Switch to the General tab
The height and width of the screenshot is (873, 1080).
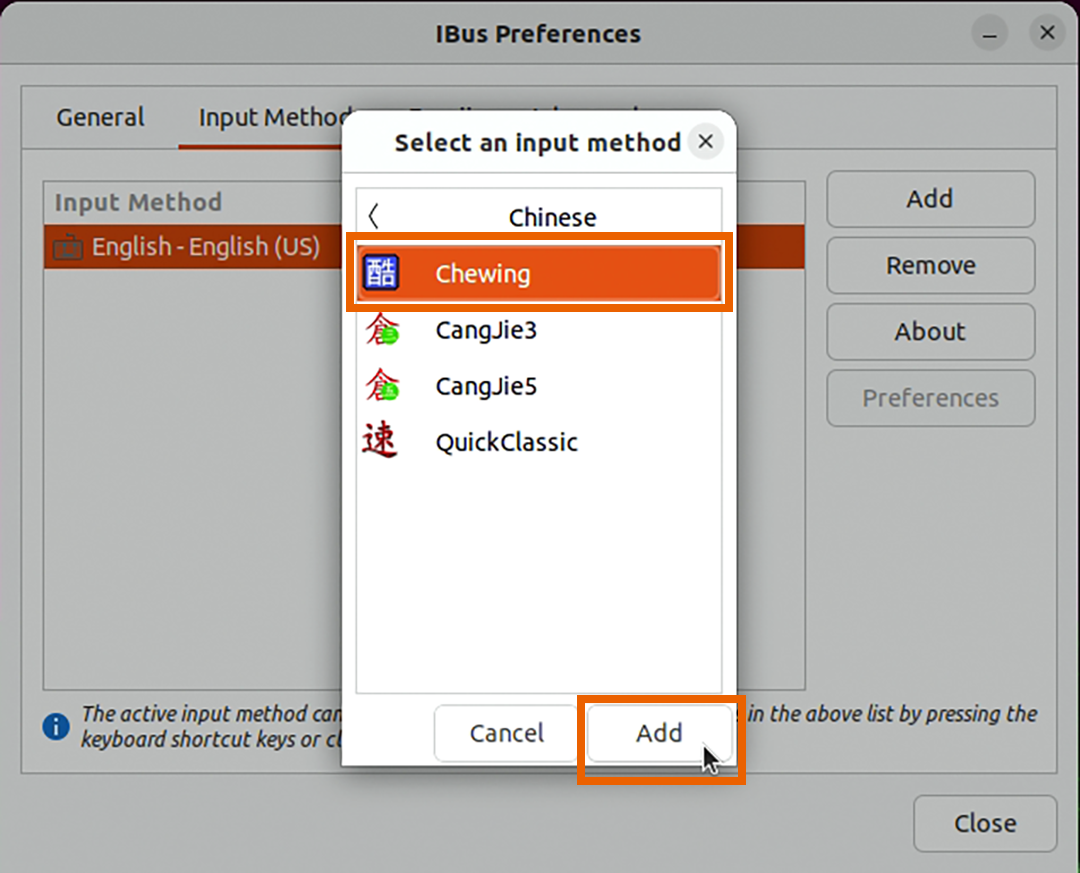point(100,118)
